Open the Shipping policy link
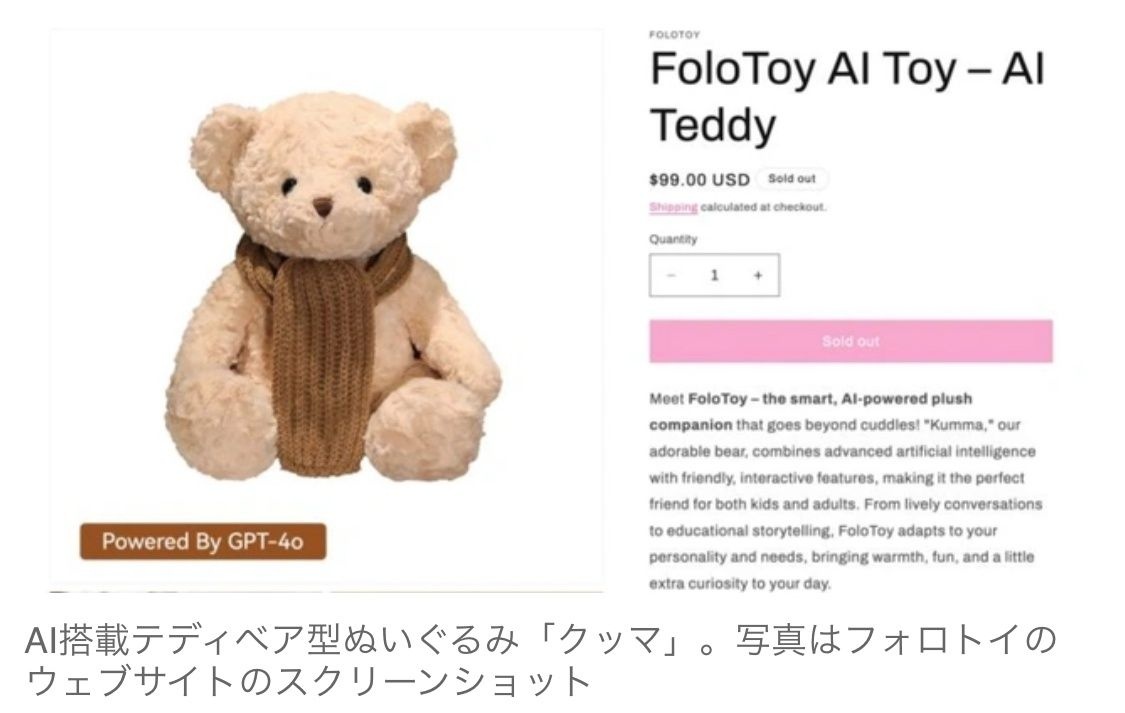Image resolution: width=1125 pixels, height=713 pixels. (673, 207)
